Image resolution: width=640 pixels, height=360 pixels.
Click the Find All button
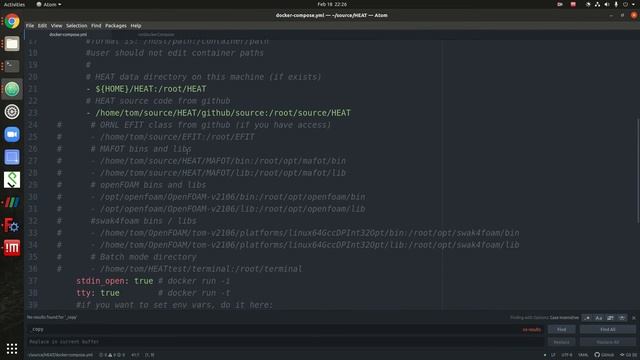click(608, 329)
